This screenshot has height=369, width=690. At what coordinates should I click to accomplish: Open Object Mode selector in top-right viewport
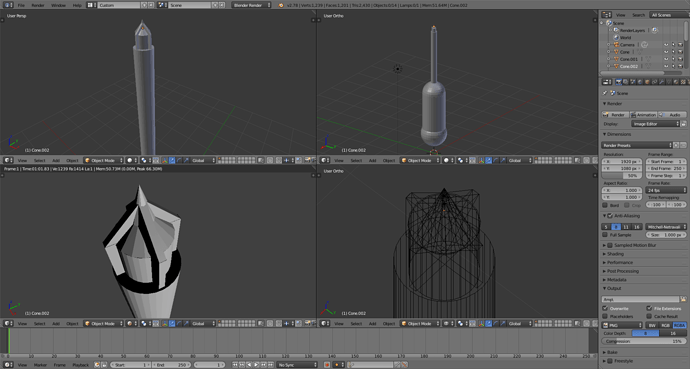coord(419,161)
